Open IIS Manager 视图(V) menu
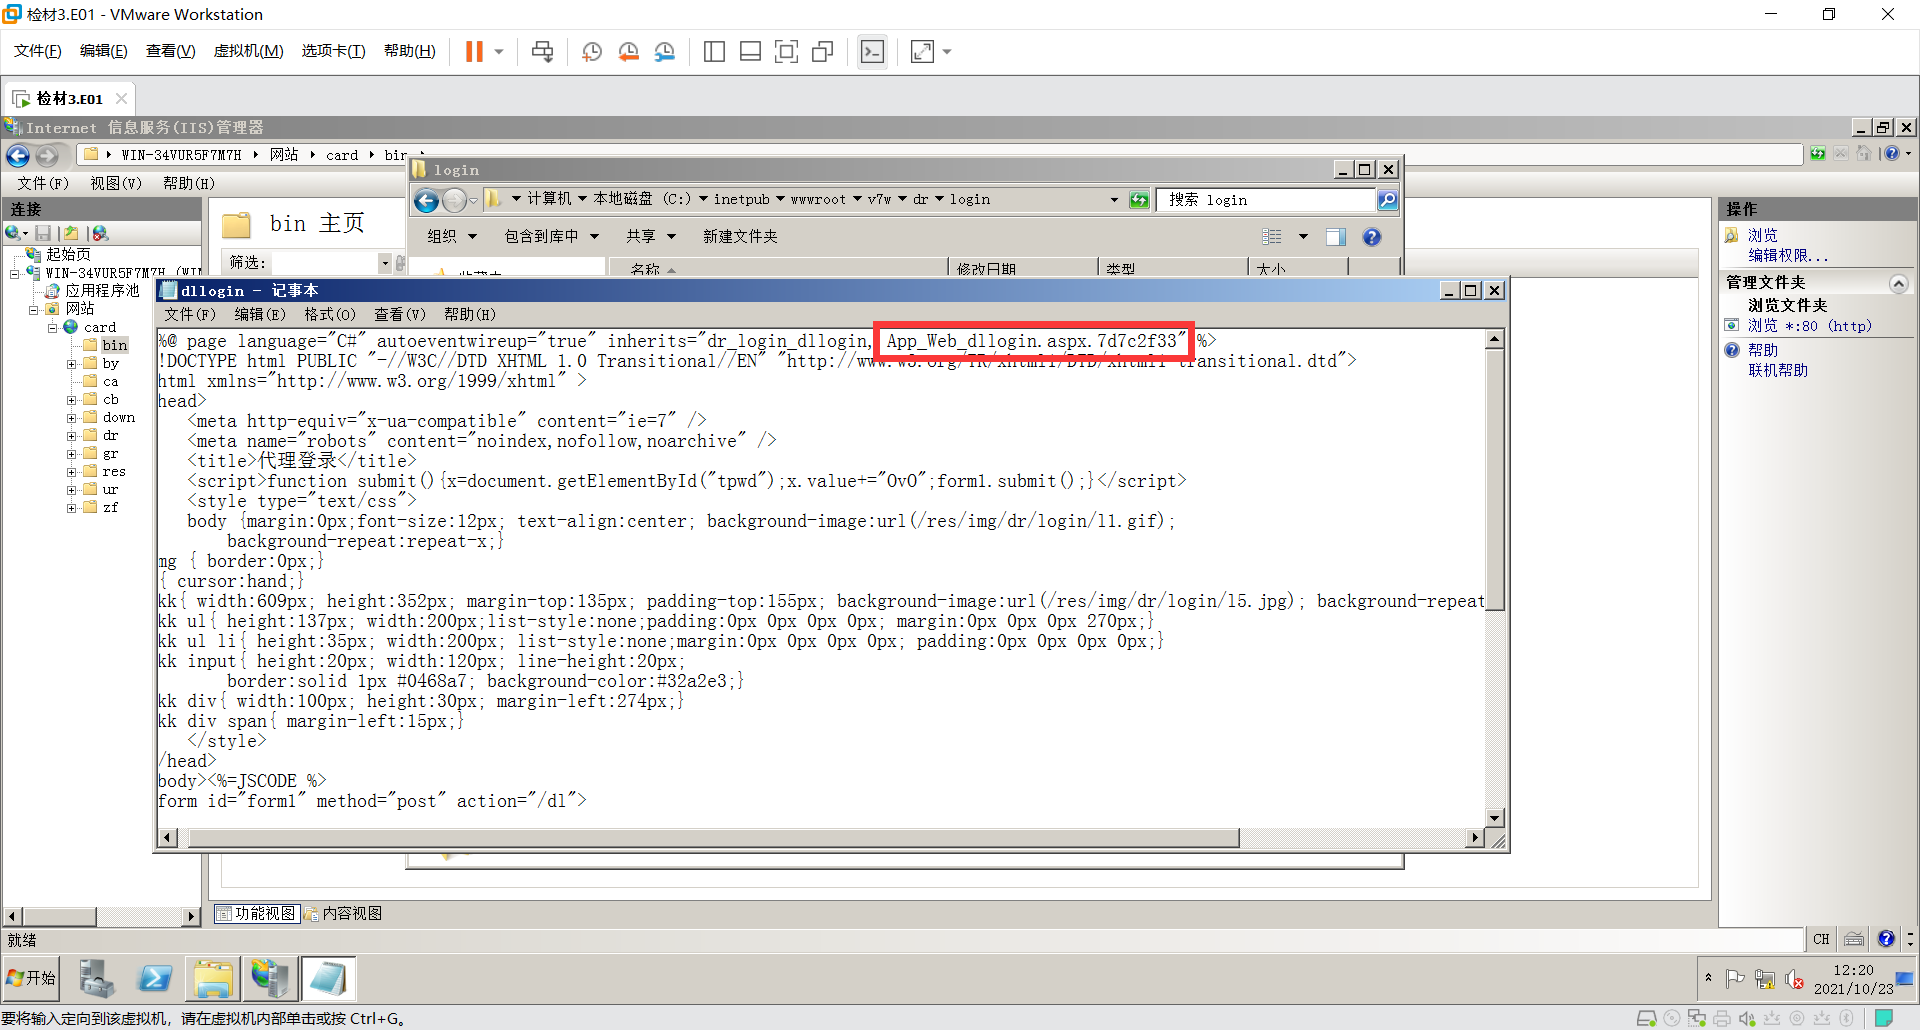The height and width of the screenshot is (1030, 1920). coord(116,184)
